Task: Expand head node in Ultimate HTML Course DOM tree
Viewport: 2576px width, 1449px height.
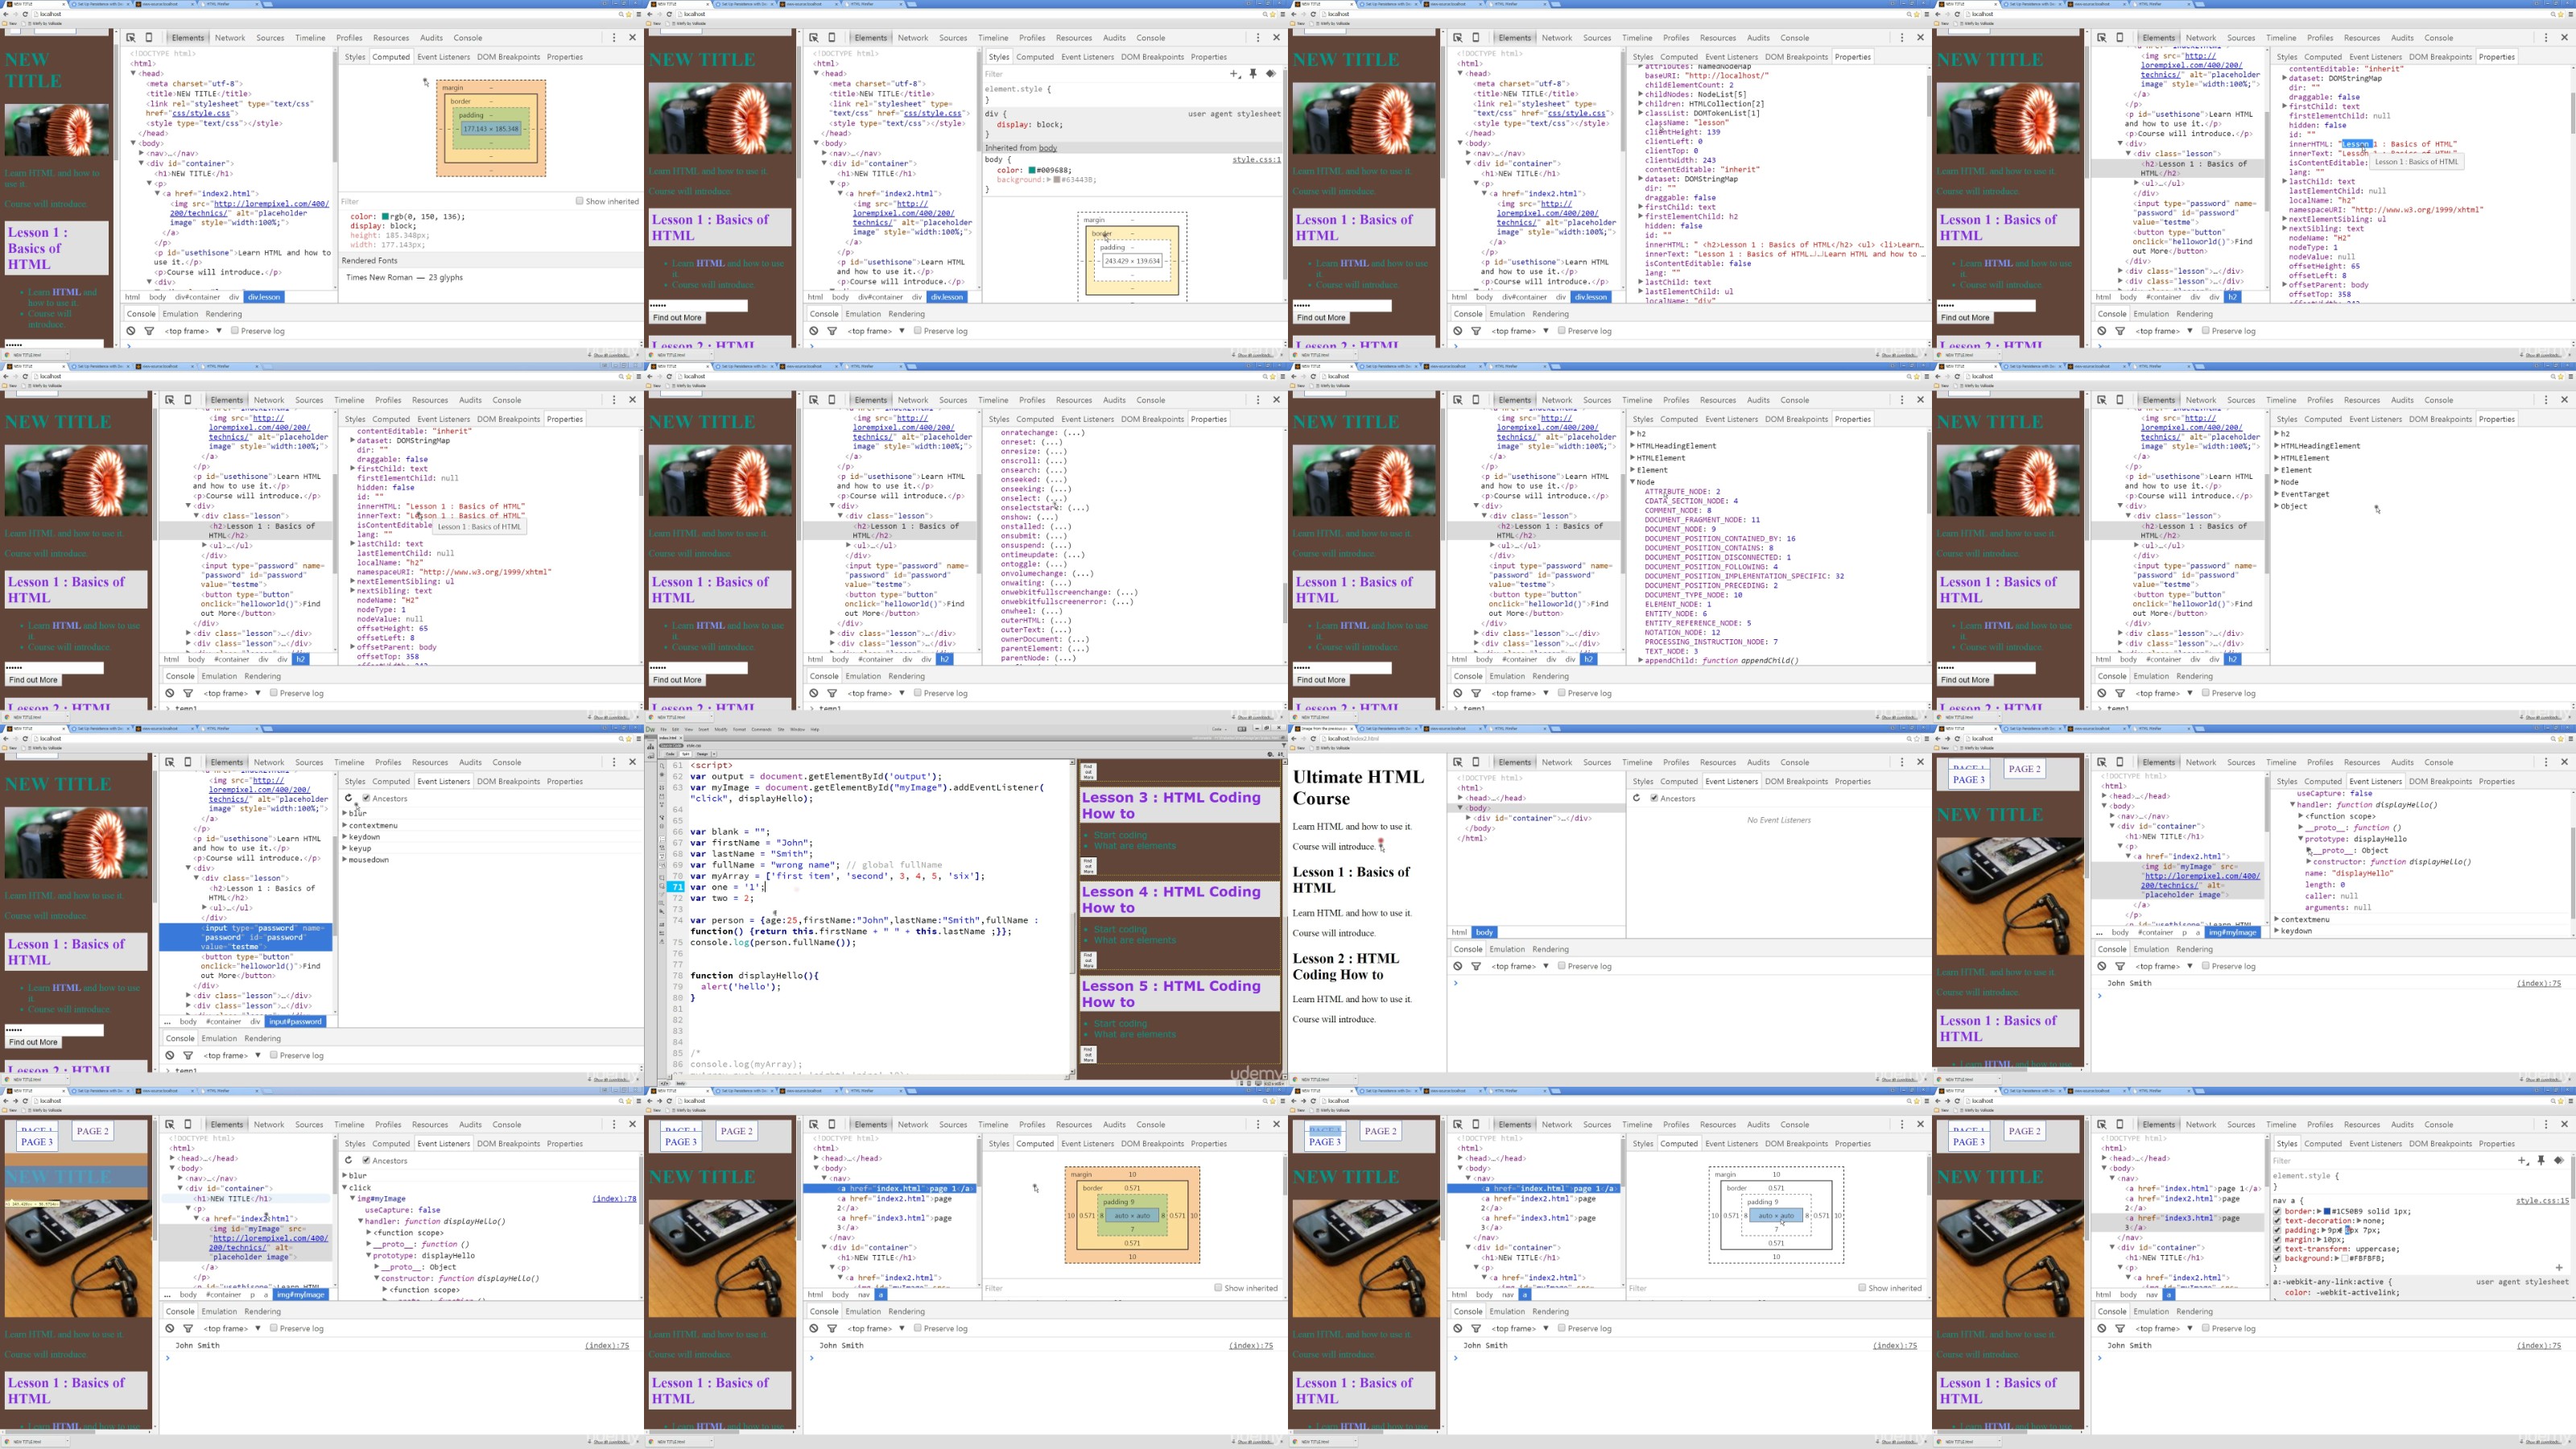Action: [x=1462, y=798]
